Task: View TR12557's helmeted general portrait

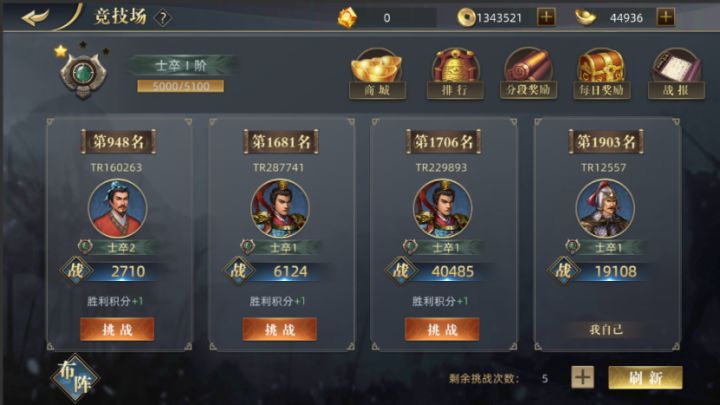Action: pyautogui.click(x=605, y=208)
